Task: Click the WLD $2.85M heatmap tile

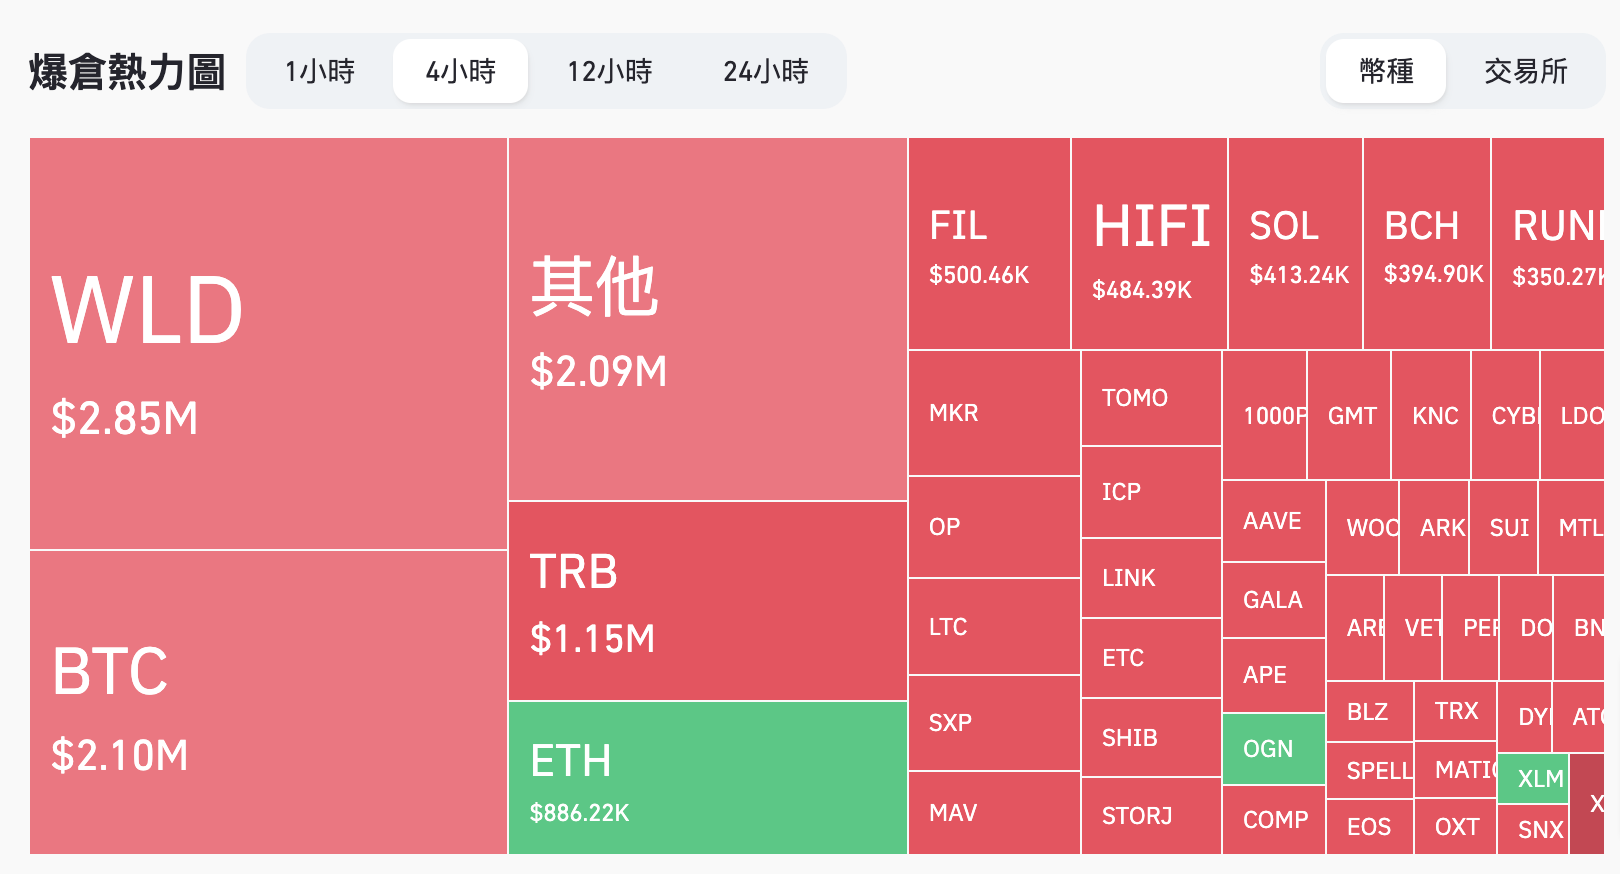Action: (268, 343)
